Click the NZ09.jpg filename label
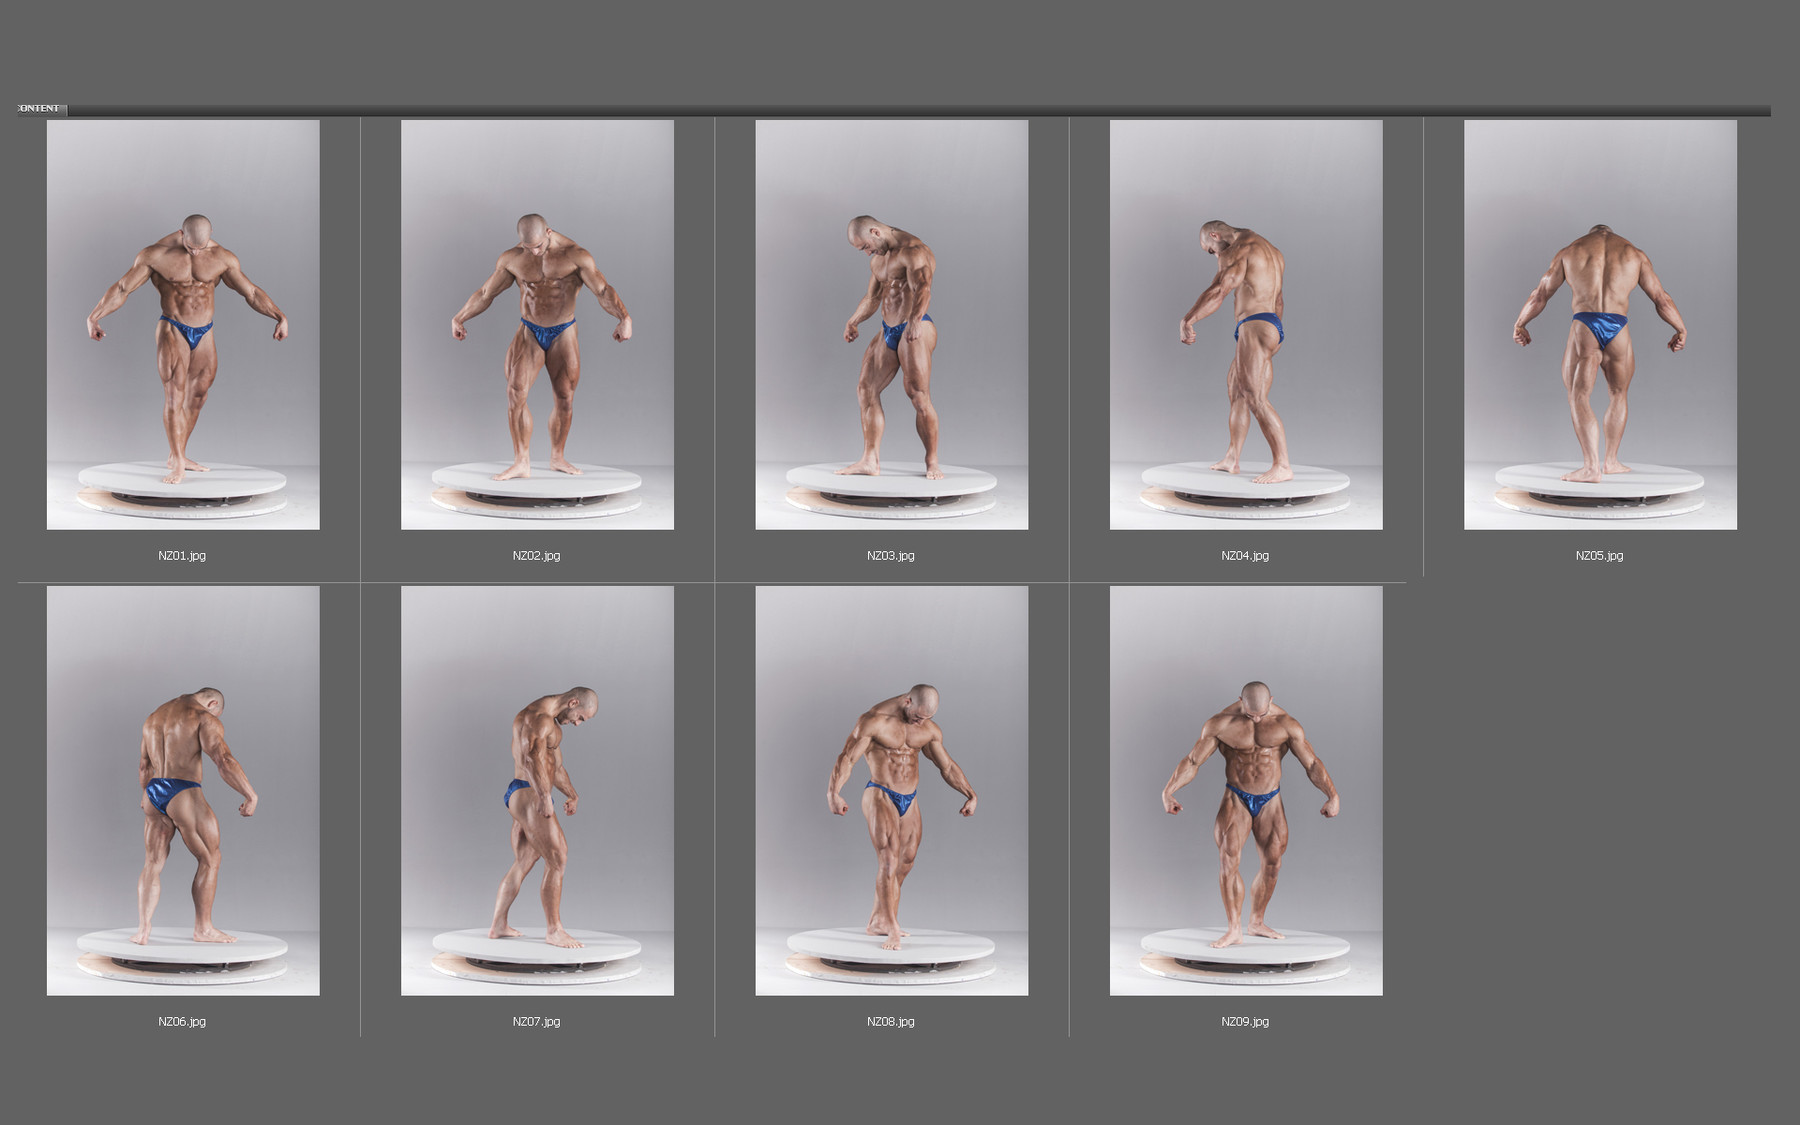 coord(1244,1022)
